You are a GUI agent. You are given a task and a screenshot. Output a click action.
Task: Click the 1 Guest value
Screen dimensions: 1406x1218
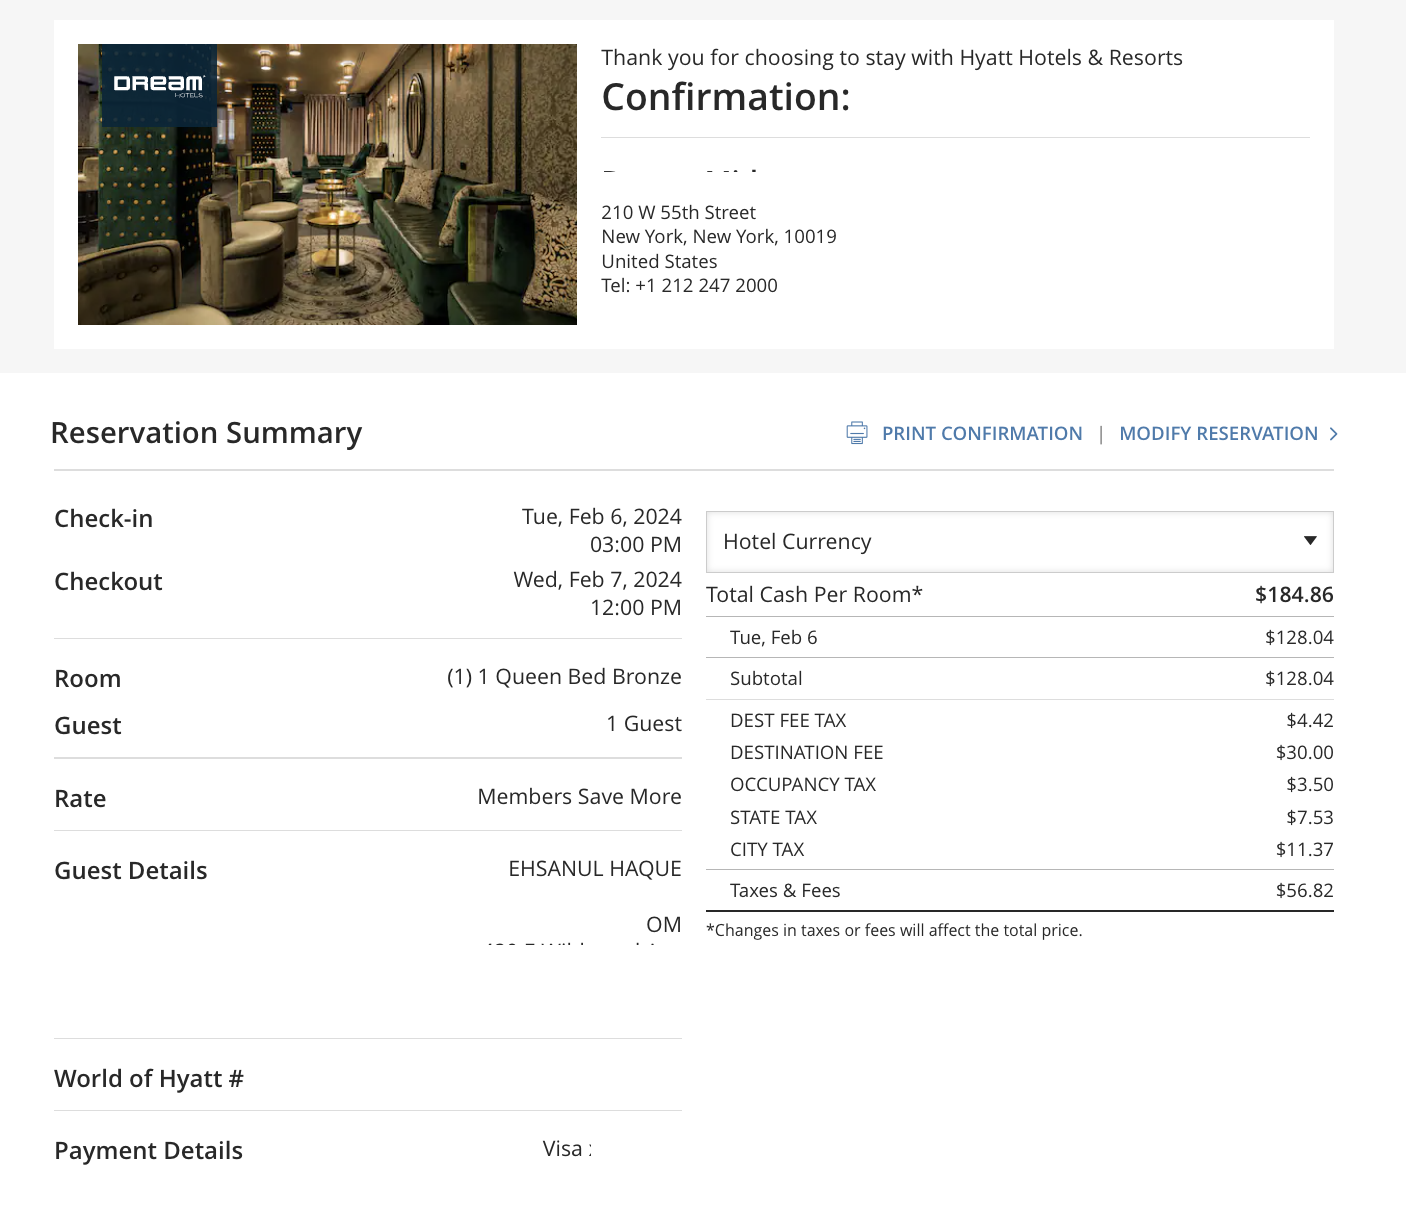click(644, 724)
